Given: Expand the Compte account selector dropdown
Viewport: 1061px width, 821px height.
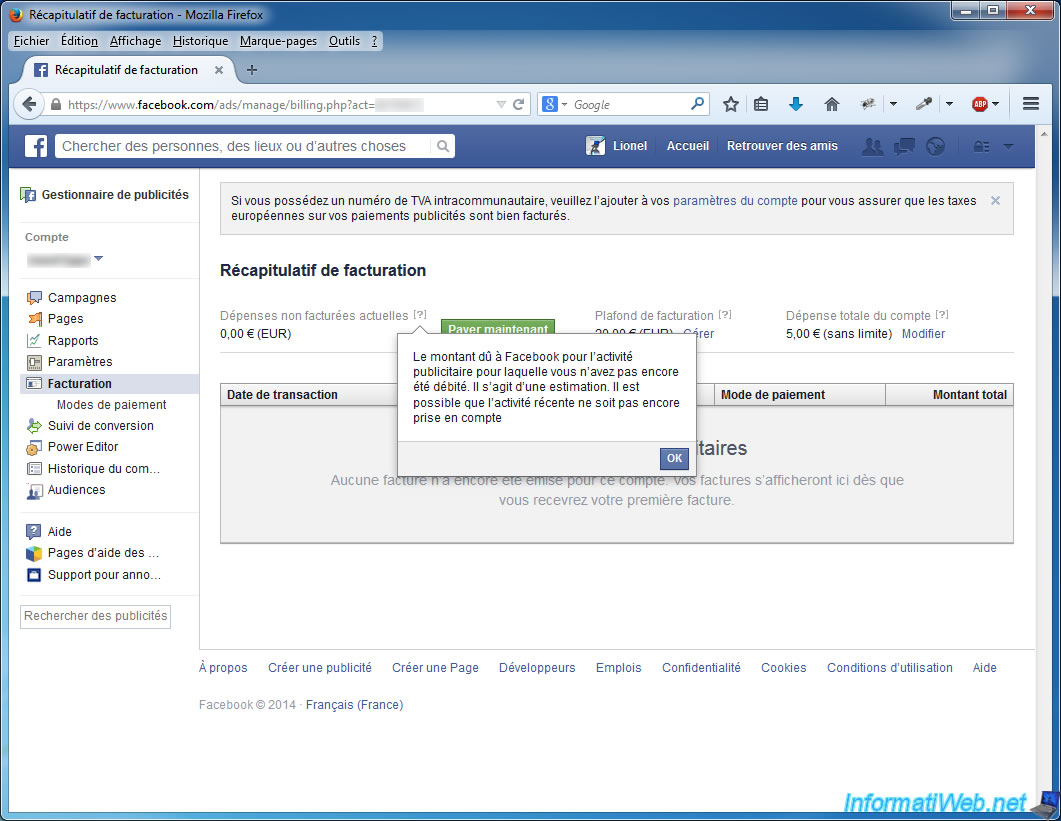Looking at the screenshot, I should [98, 259].
